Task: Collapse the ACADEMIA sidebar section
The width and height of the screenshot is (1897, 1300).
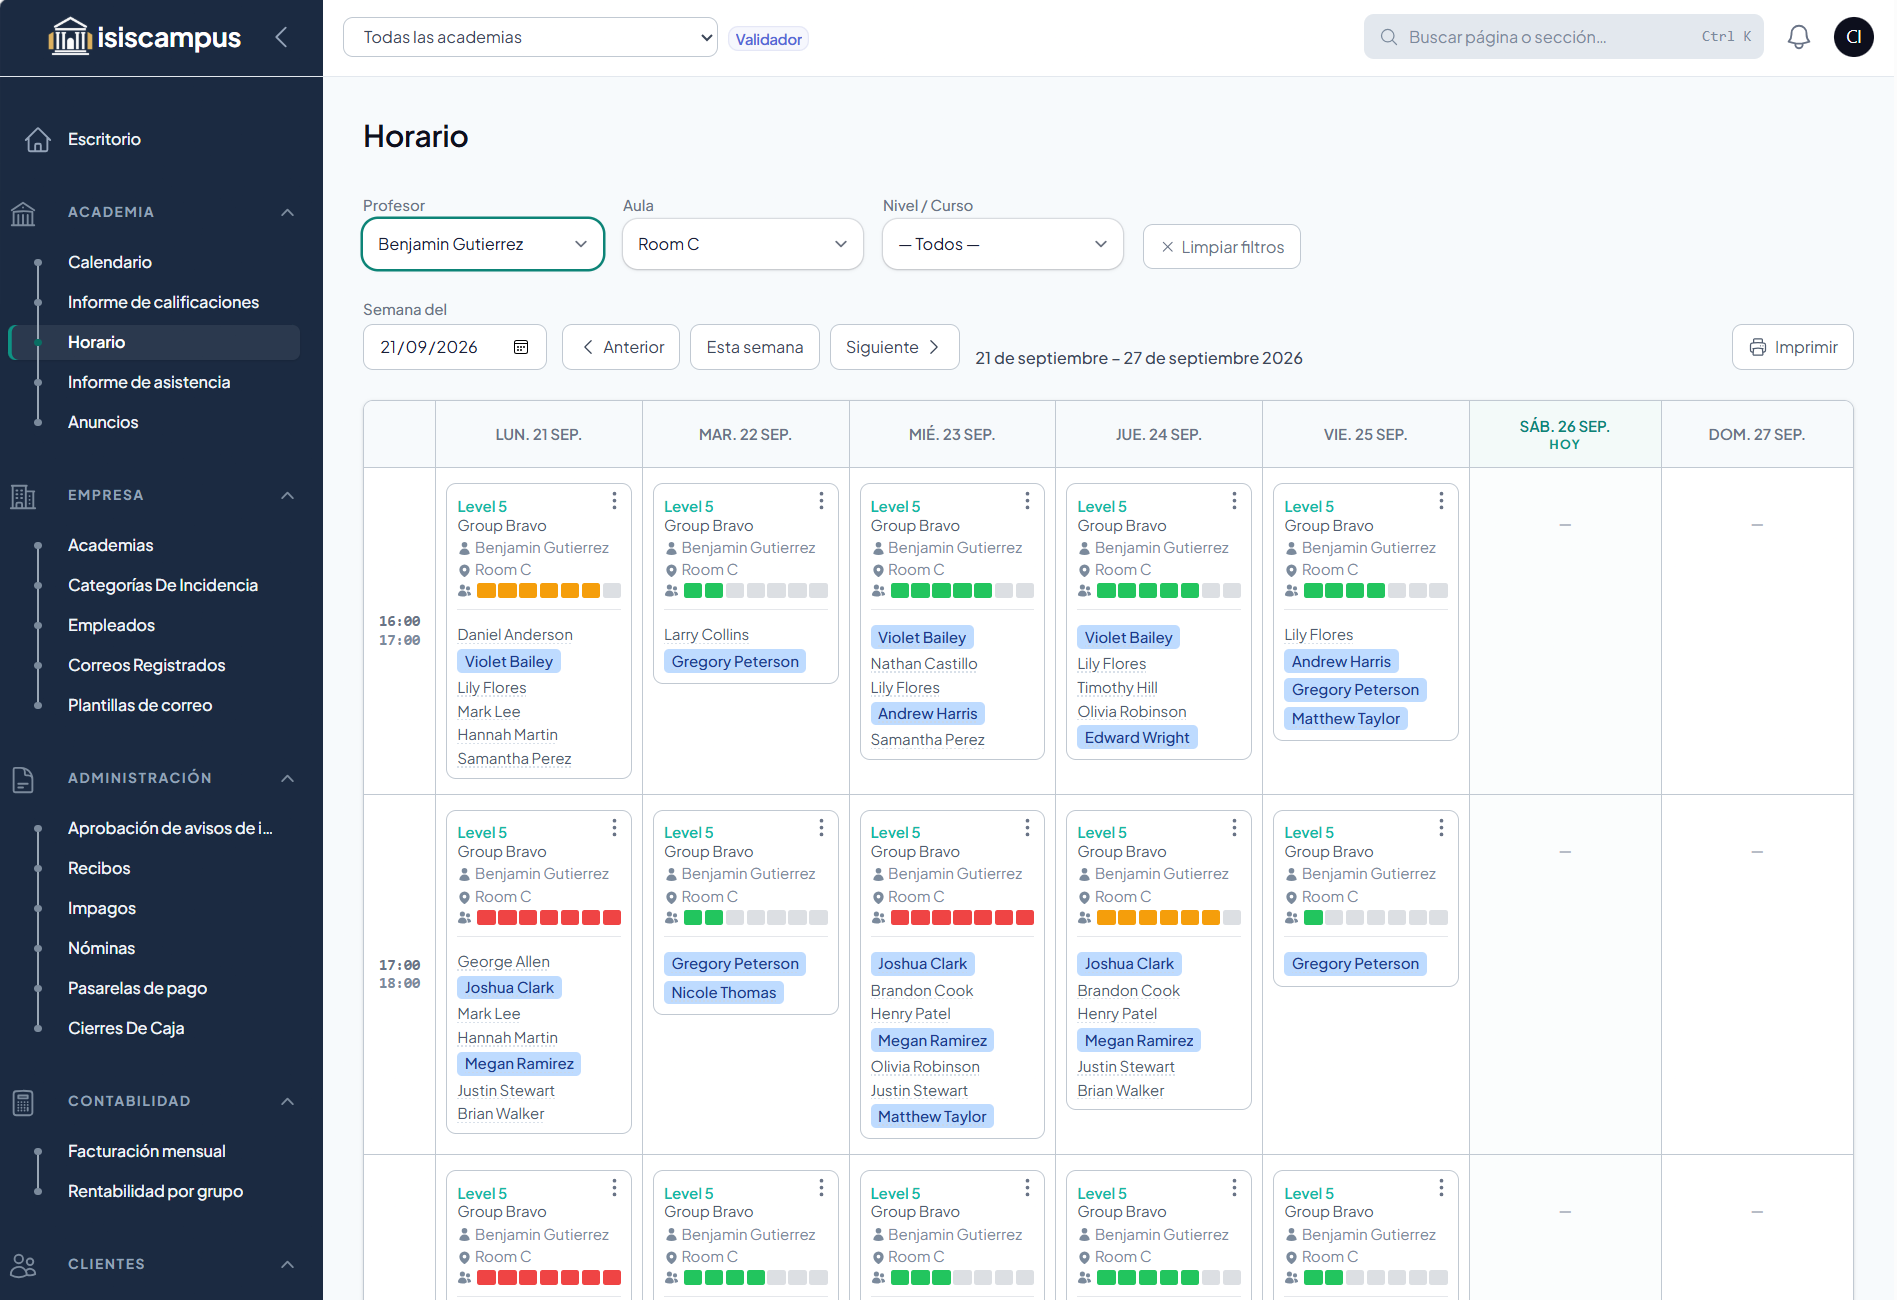Action: (x=288, y=212)
